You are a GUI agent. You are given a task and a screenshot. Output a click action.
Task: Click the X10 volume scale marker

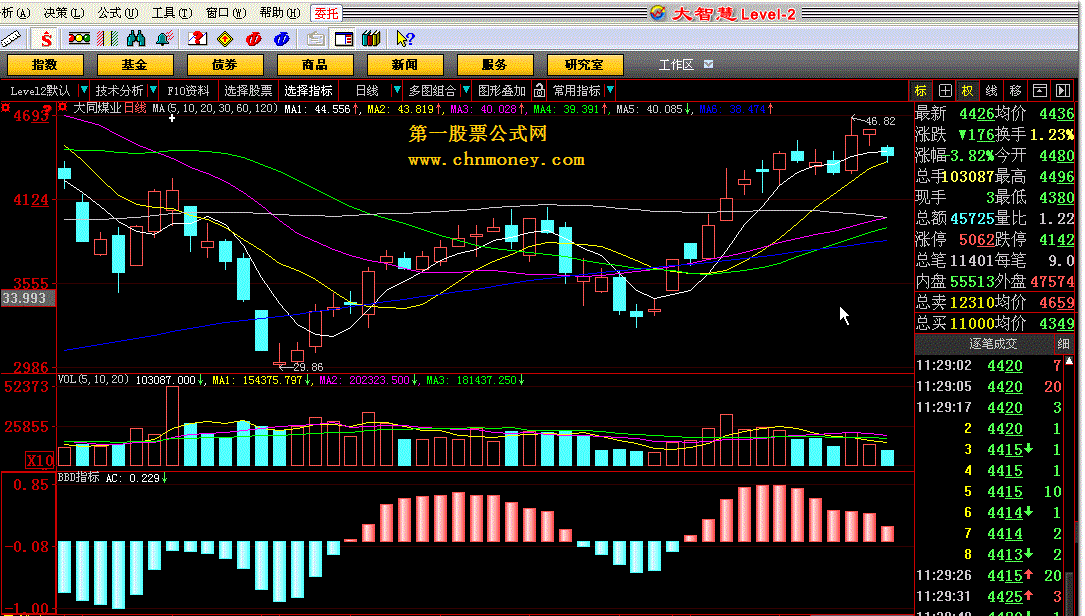point(39,460)
